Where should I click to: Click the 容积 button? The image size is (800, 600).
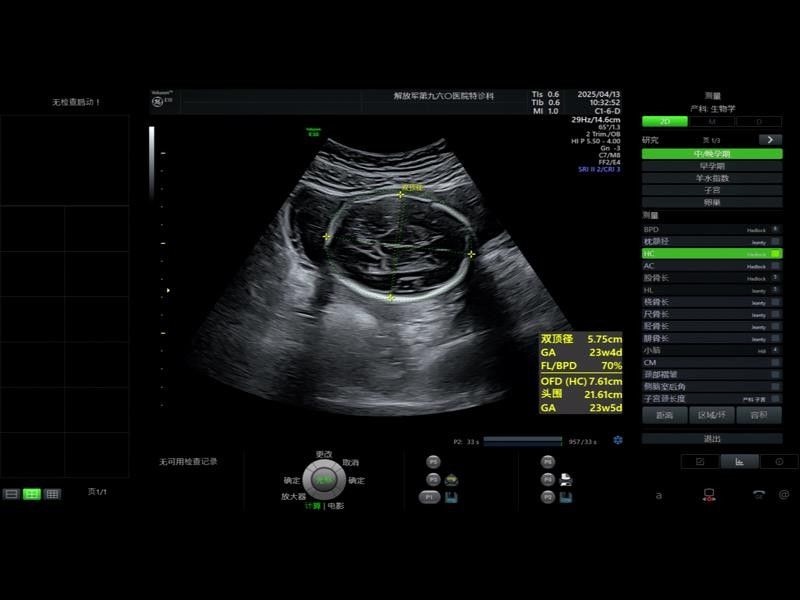click(x=759, y=415)
